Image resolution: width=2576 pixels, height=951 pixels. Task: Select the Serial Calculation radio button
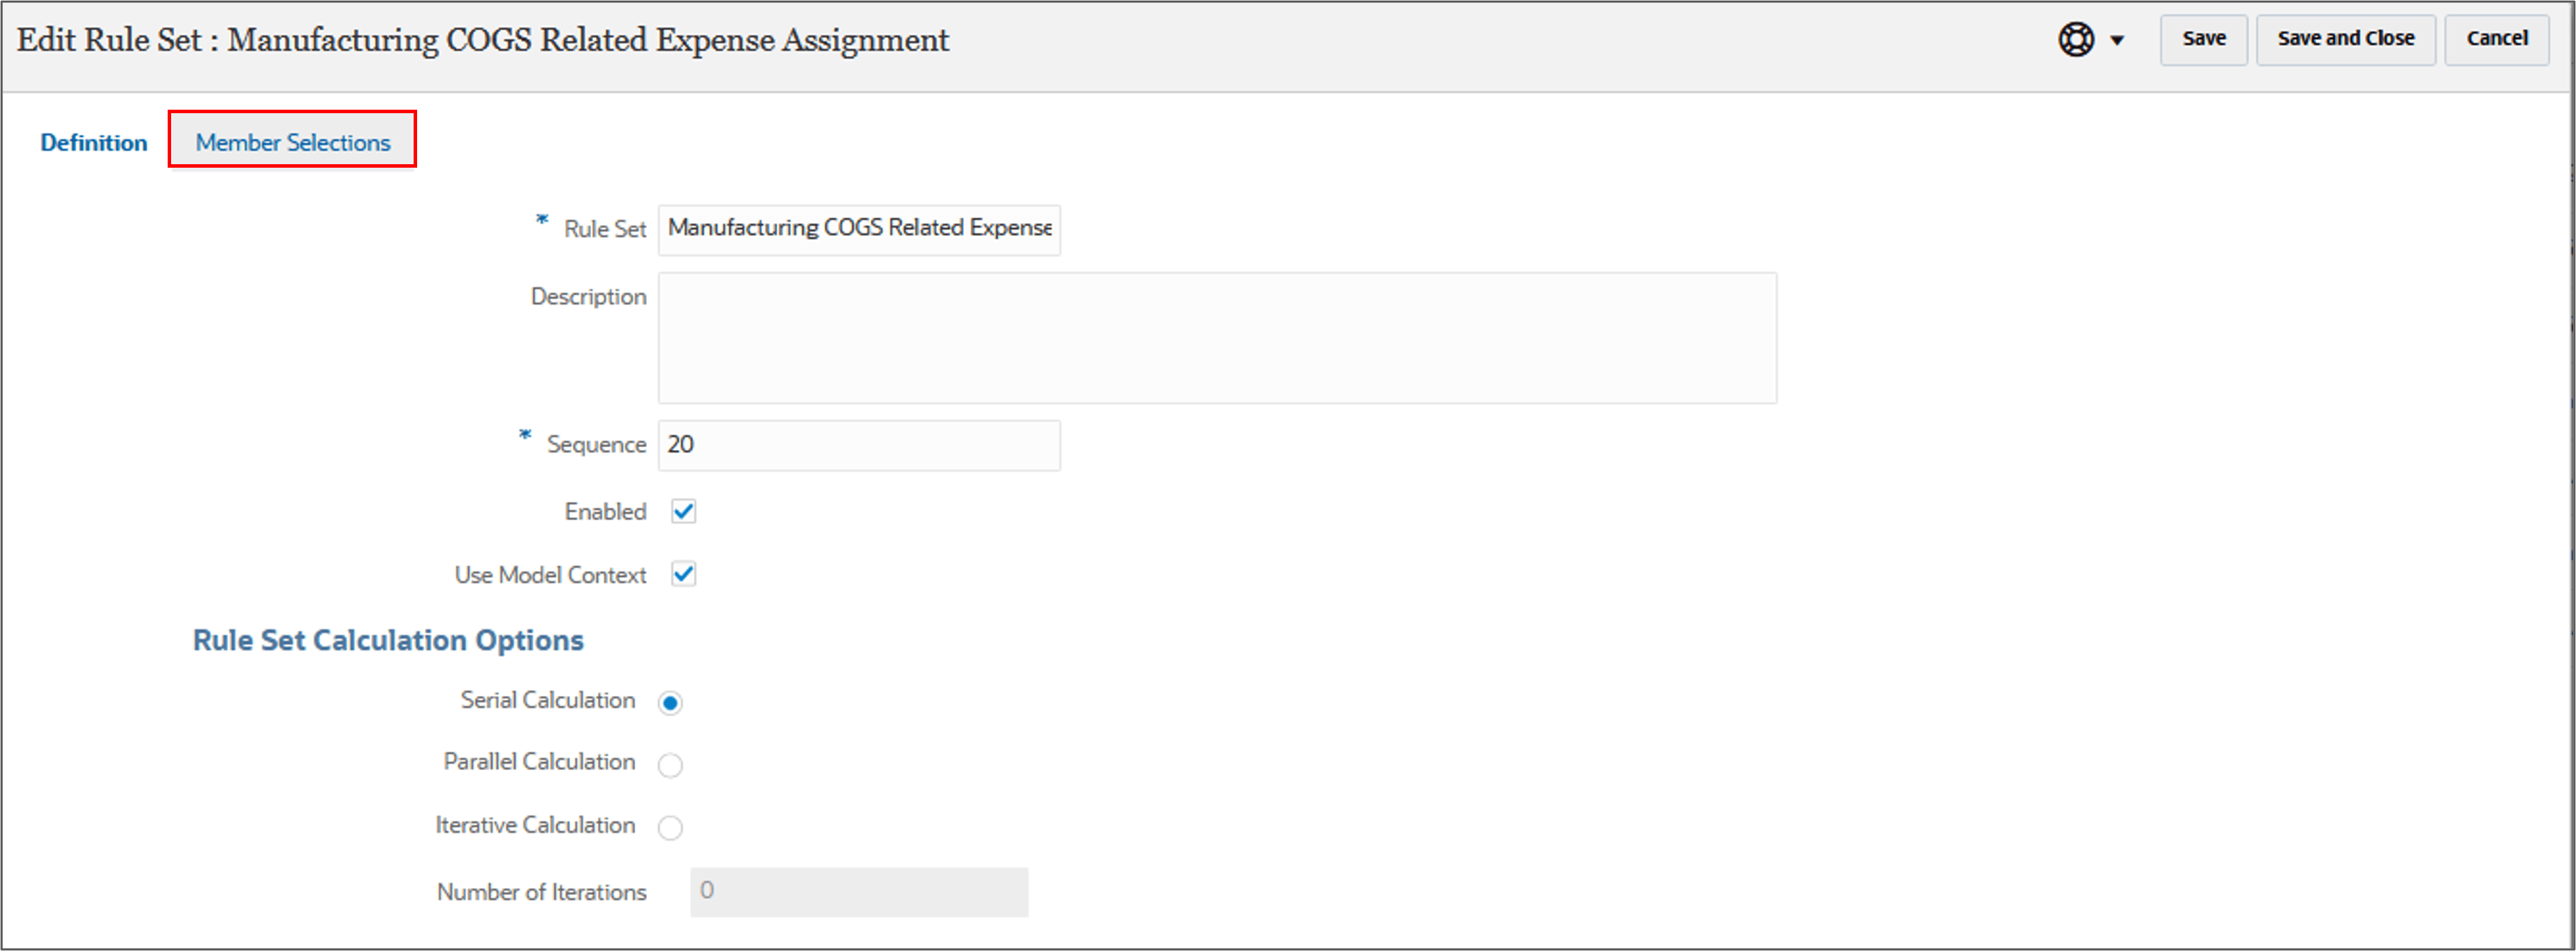coord(670,703)
